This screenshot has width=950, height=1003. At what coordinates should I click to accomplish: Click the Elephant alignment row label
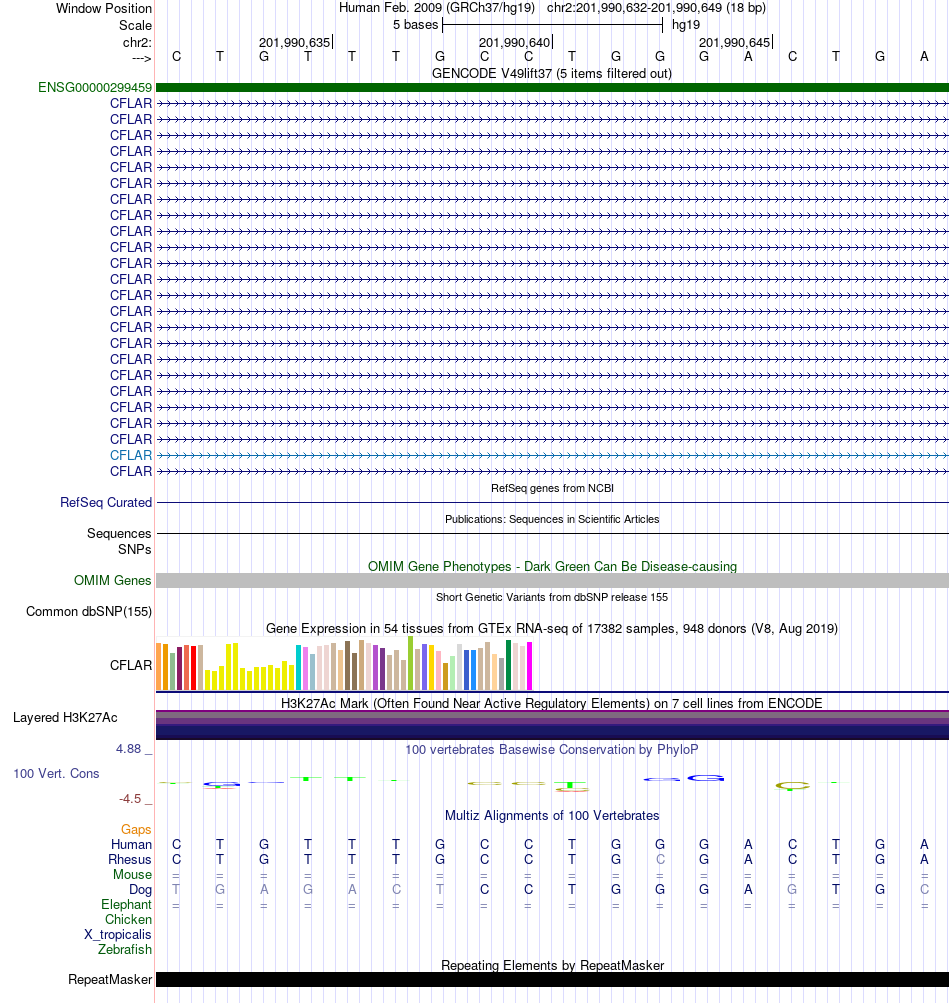(x=127, y=904)
